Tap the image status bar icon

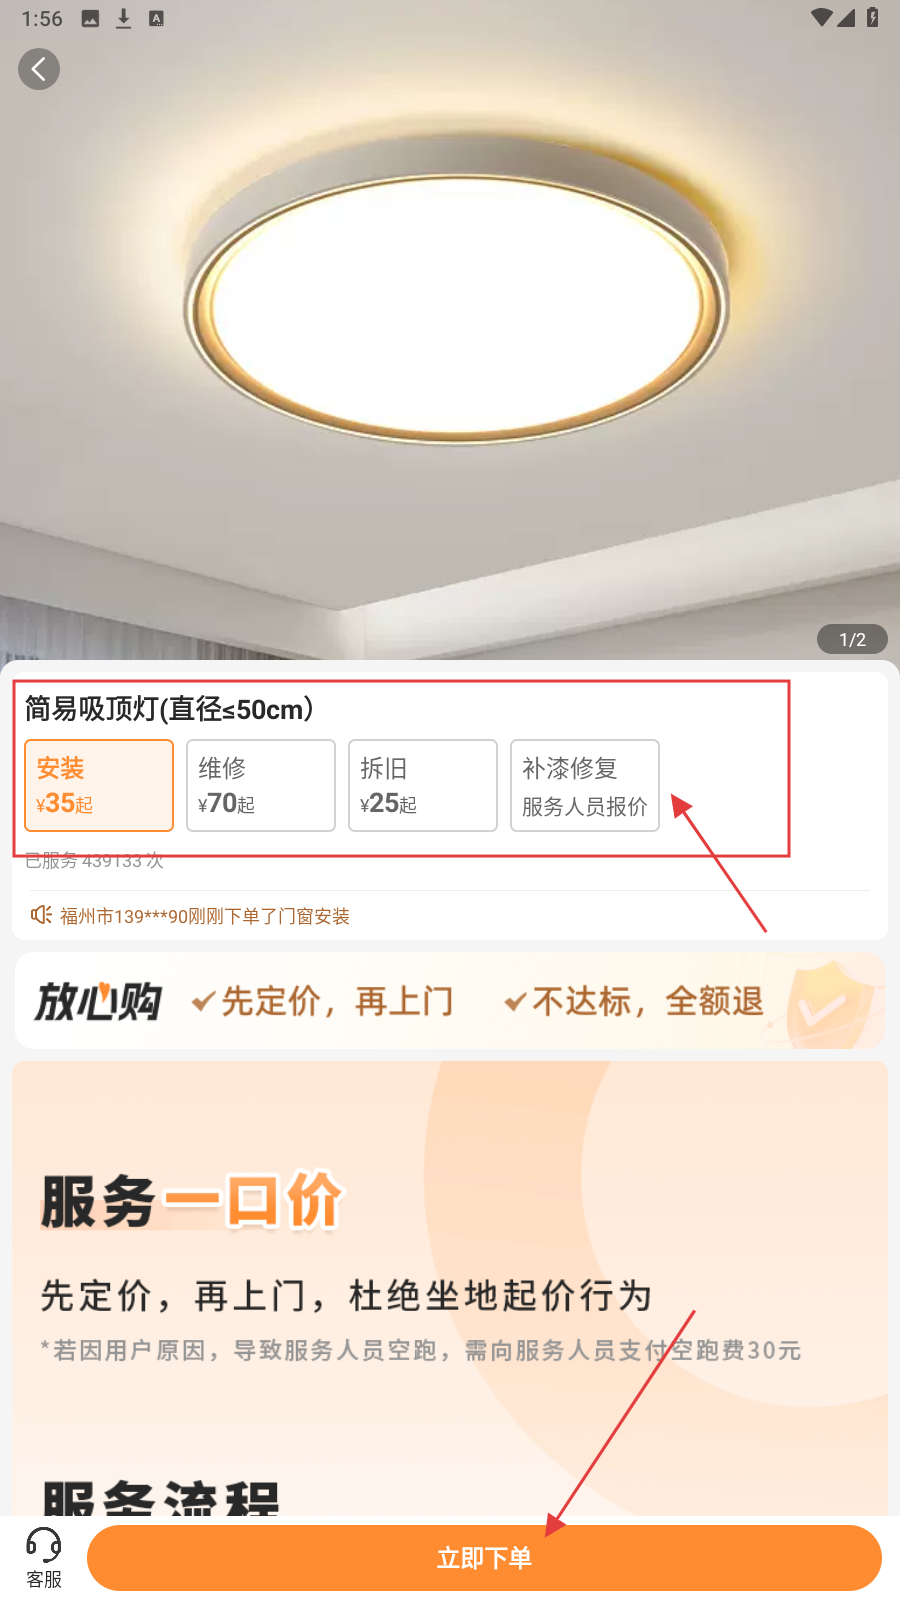coord(90,18)
